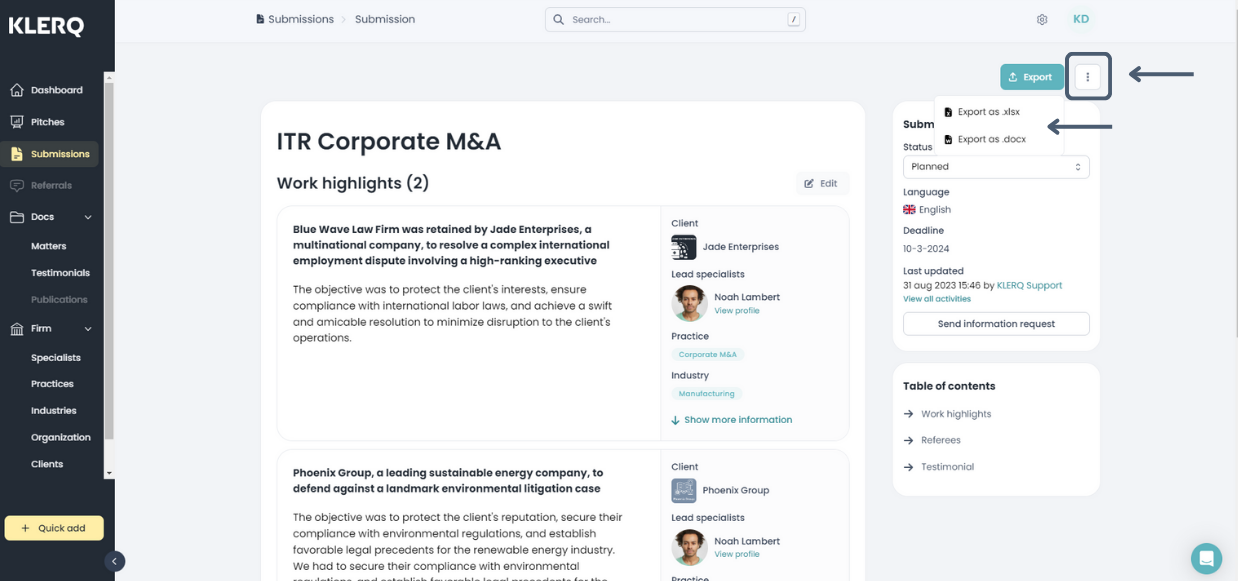Click the Submission breadcrumb item

[x=385, y=19]
